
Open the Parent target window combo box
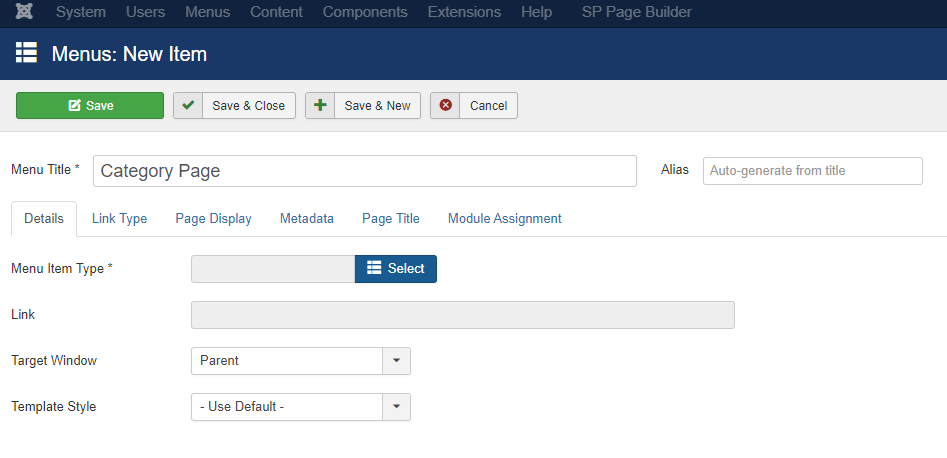(301, 361)
